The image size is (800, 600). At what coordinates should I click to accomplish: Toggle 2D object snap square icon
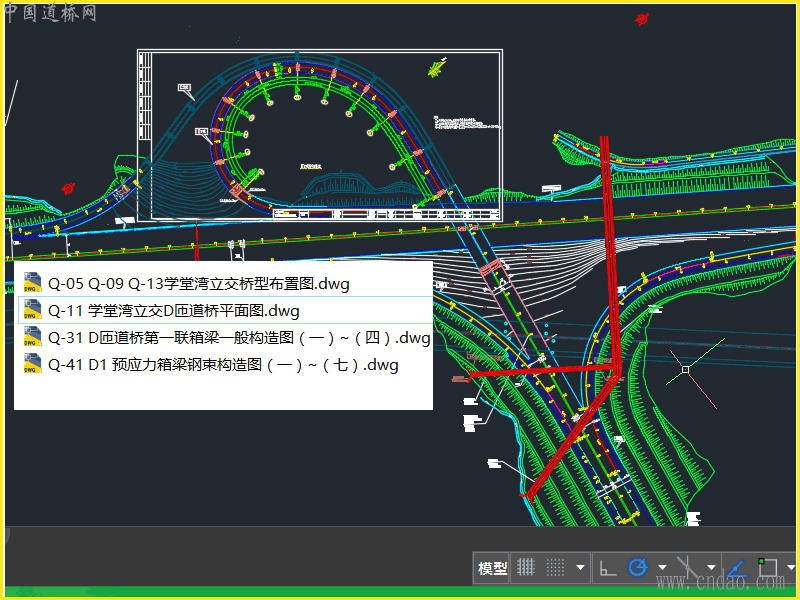tap(767, 567)
